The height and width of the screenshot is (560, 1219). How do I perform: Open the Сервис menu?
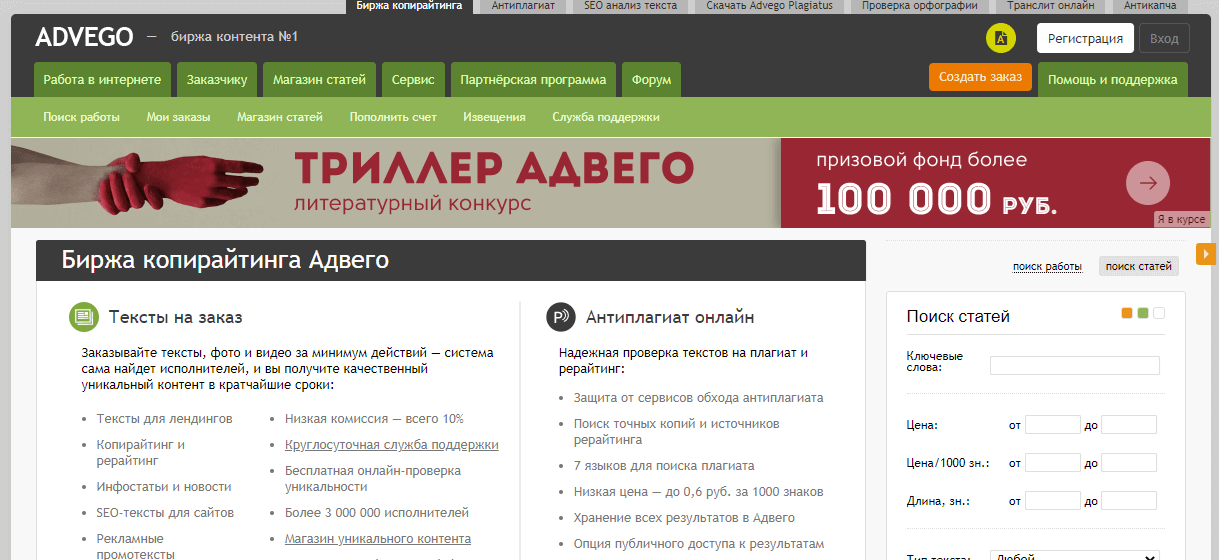(x=413, y=80)
